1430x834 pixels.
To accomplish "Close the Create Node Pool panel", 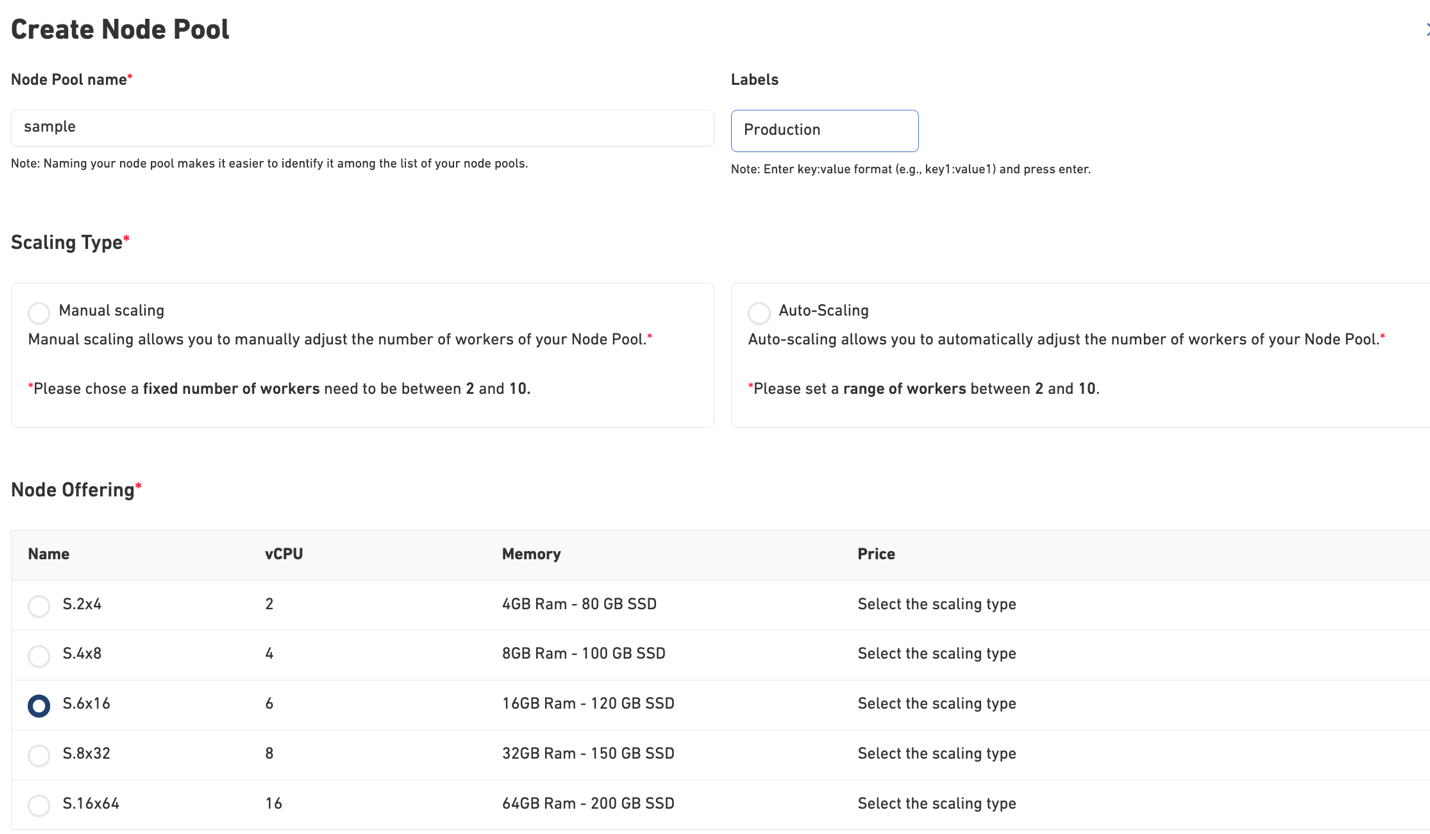I will (x=1426, y=30).
